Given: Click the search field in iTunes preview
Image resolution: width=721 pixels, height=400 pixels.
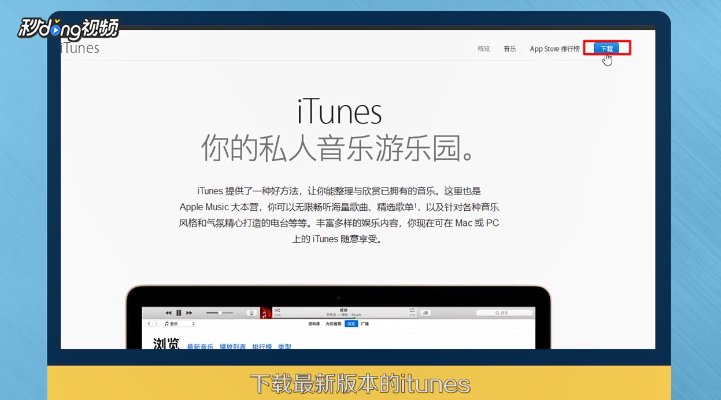Looking at the screenshot, I should (x=504, y=313).
